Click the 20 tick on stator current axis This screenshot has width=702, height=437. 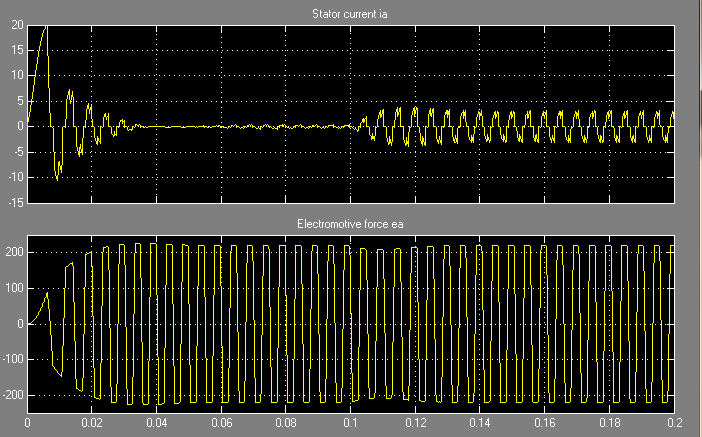pos(17,26)
